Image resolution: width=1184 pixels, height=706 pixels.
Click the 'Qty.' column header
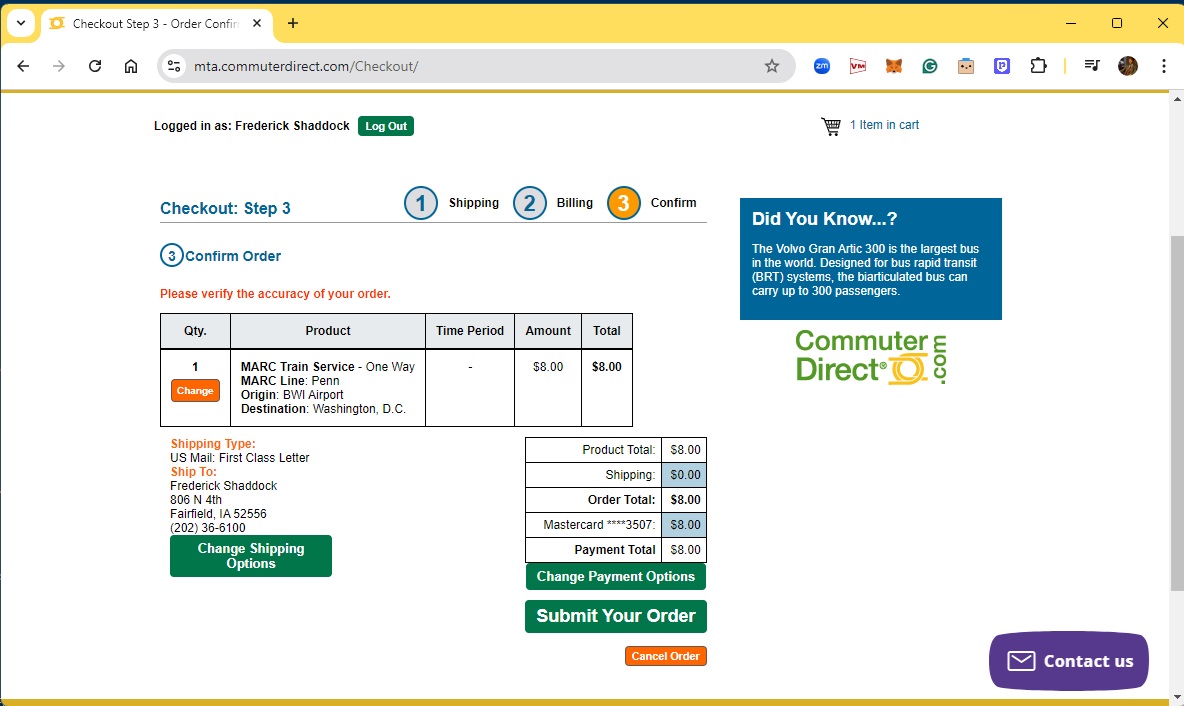click(x=195, y=331)
